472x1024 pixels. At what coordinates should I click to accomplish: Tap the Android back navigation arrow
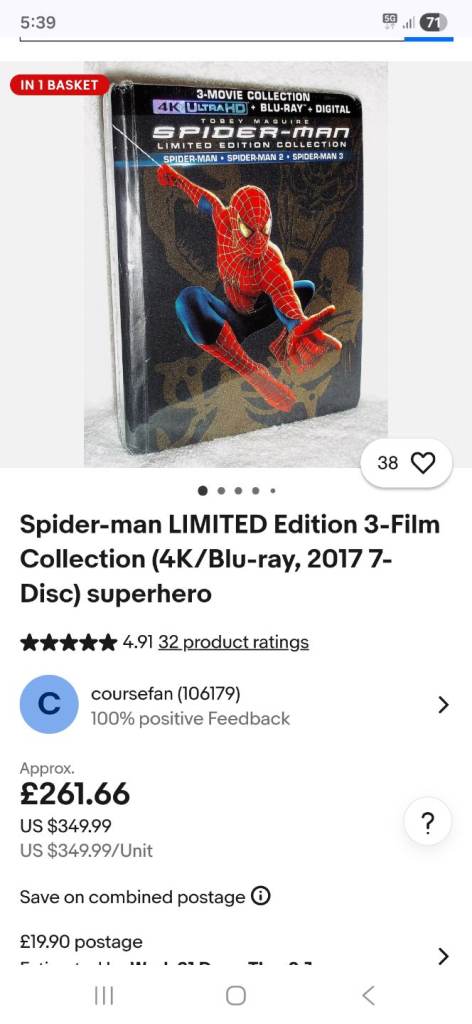368,995
